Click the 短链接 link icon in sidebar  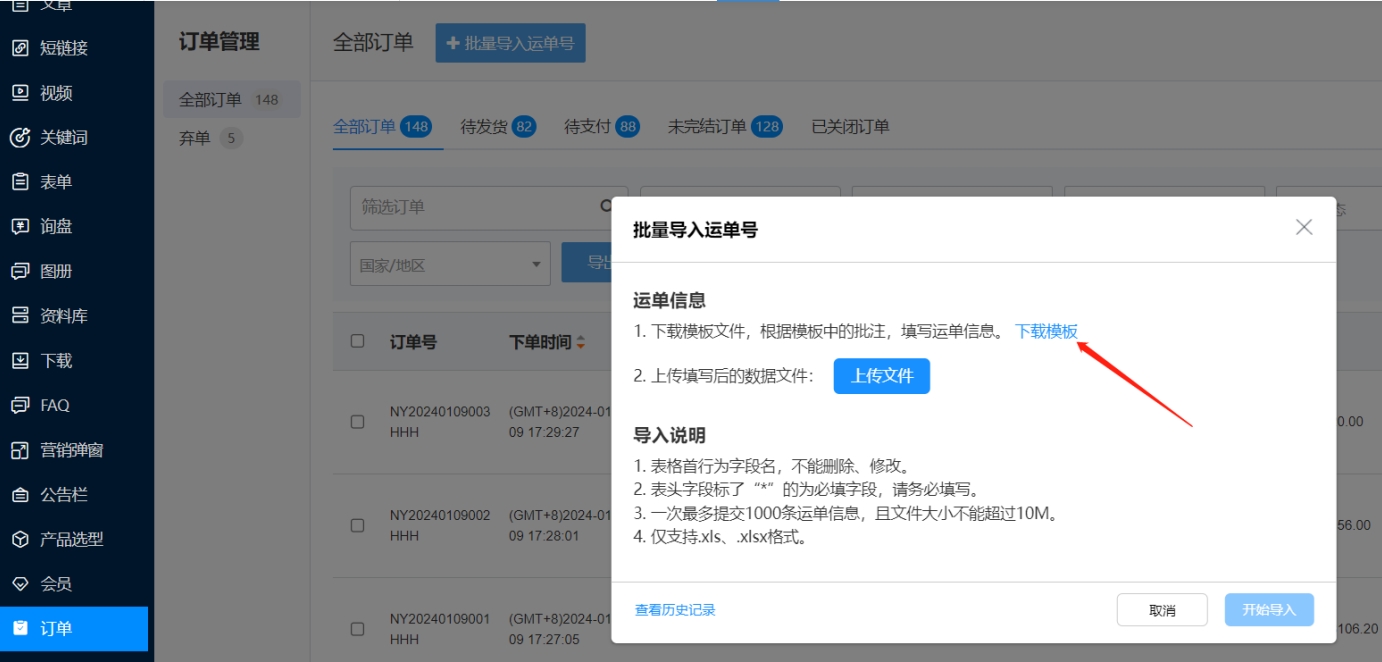[x=20, y=48]
